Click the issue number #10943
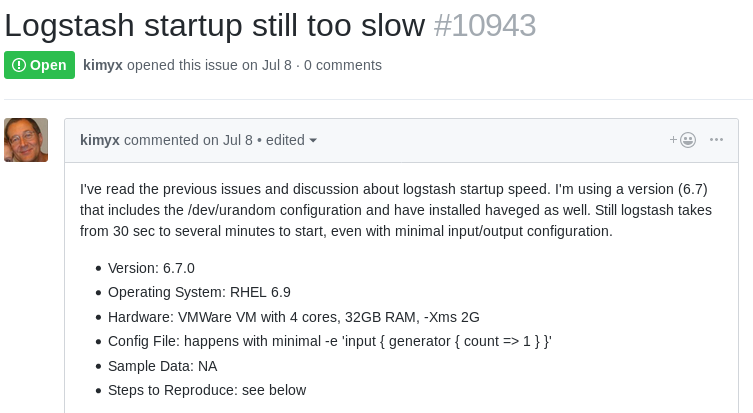This screenshot has width=753, height=413. pos(485,25)
